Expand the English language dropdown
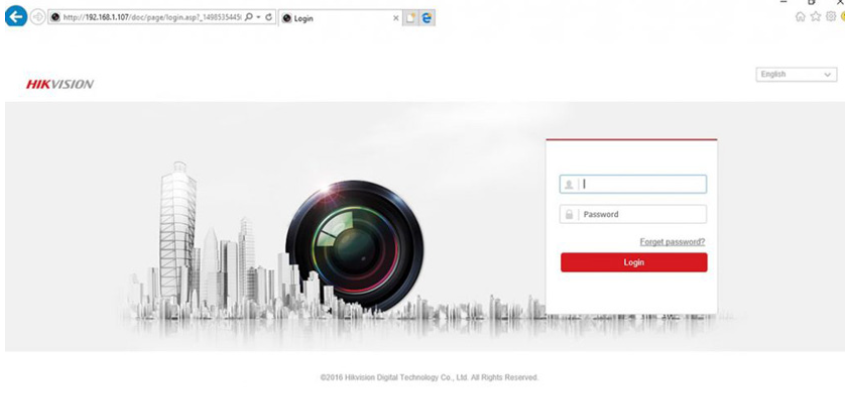This screenshot has width=853, height=418. click(x=796, y=75)
